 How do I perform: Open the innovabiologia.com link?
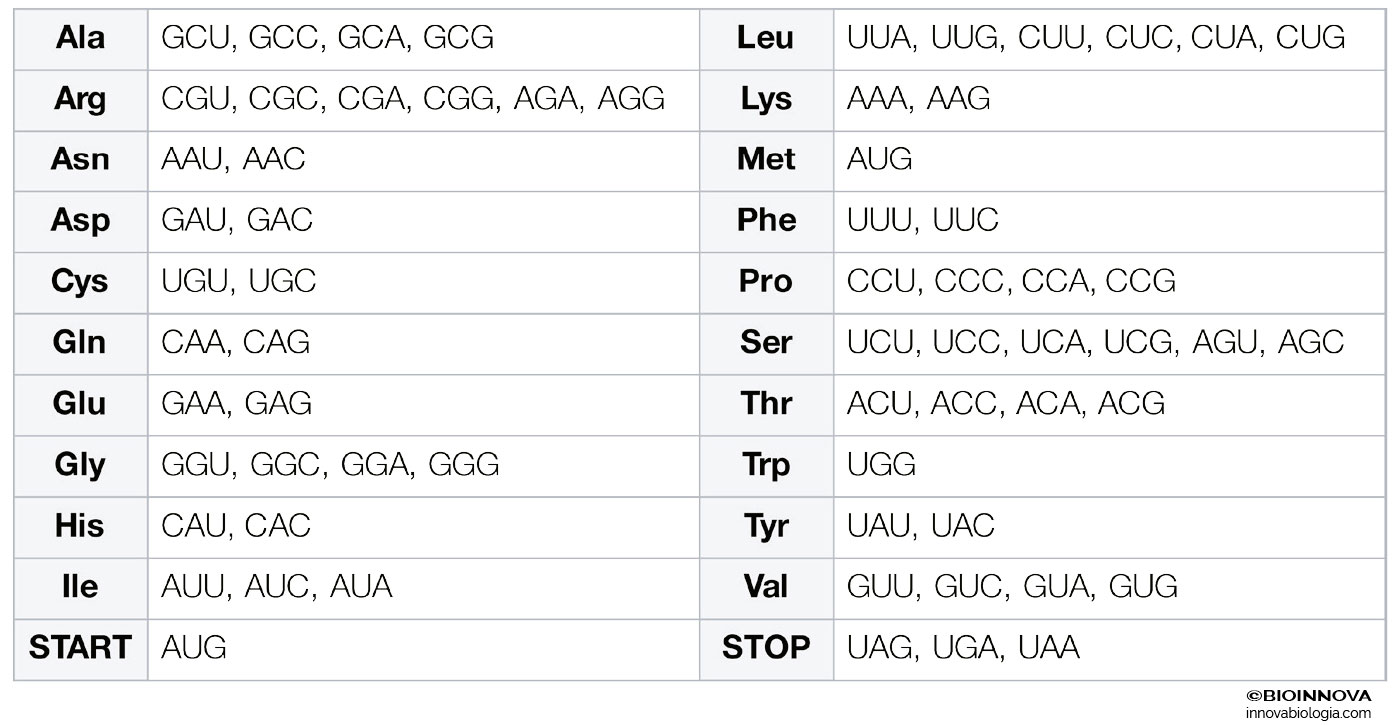1308,713
